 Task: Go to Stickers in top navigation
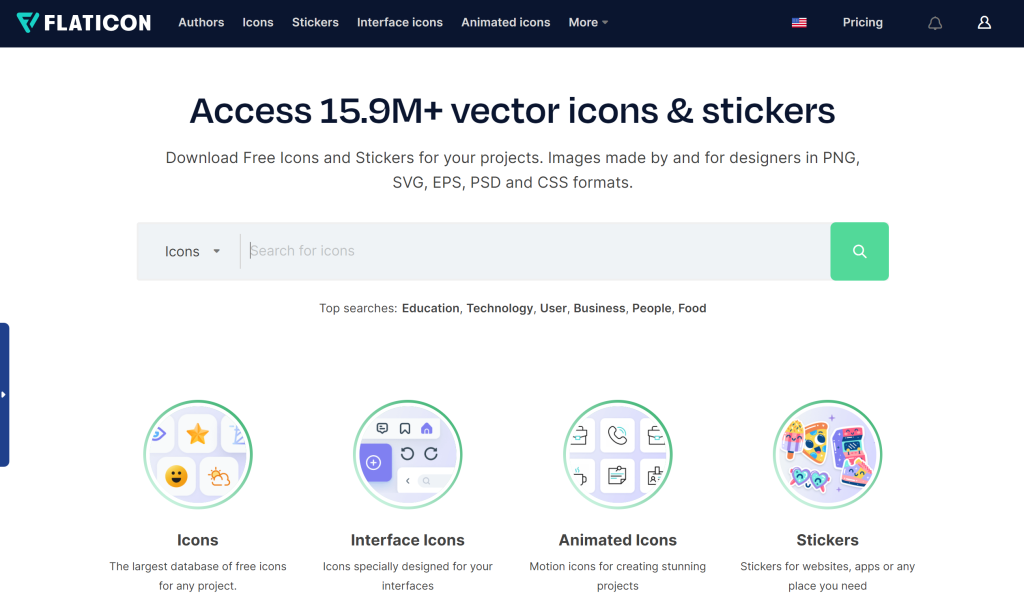(x=315, y=22)
